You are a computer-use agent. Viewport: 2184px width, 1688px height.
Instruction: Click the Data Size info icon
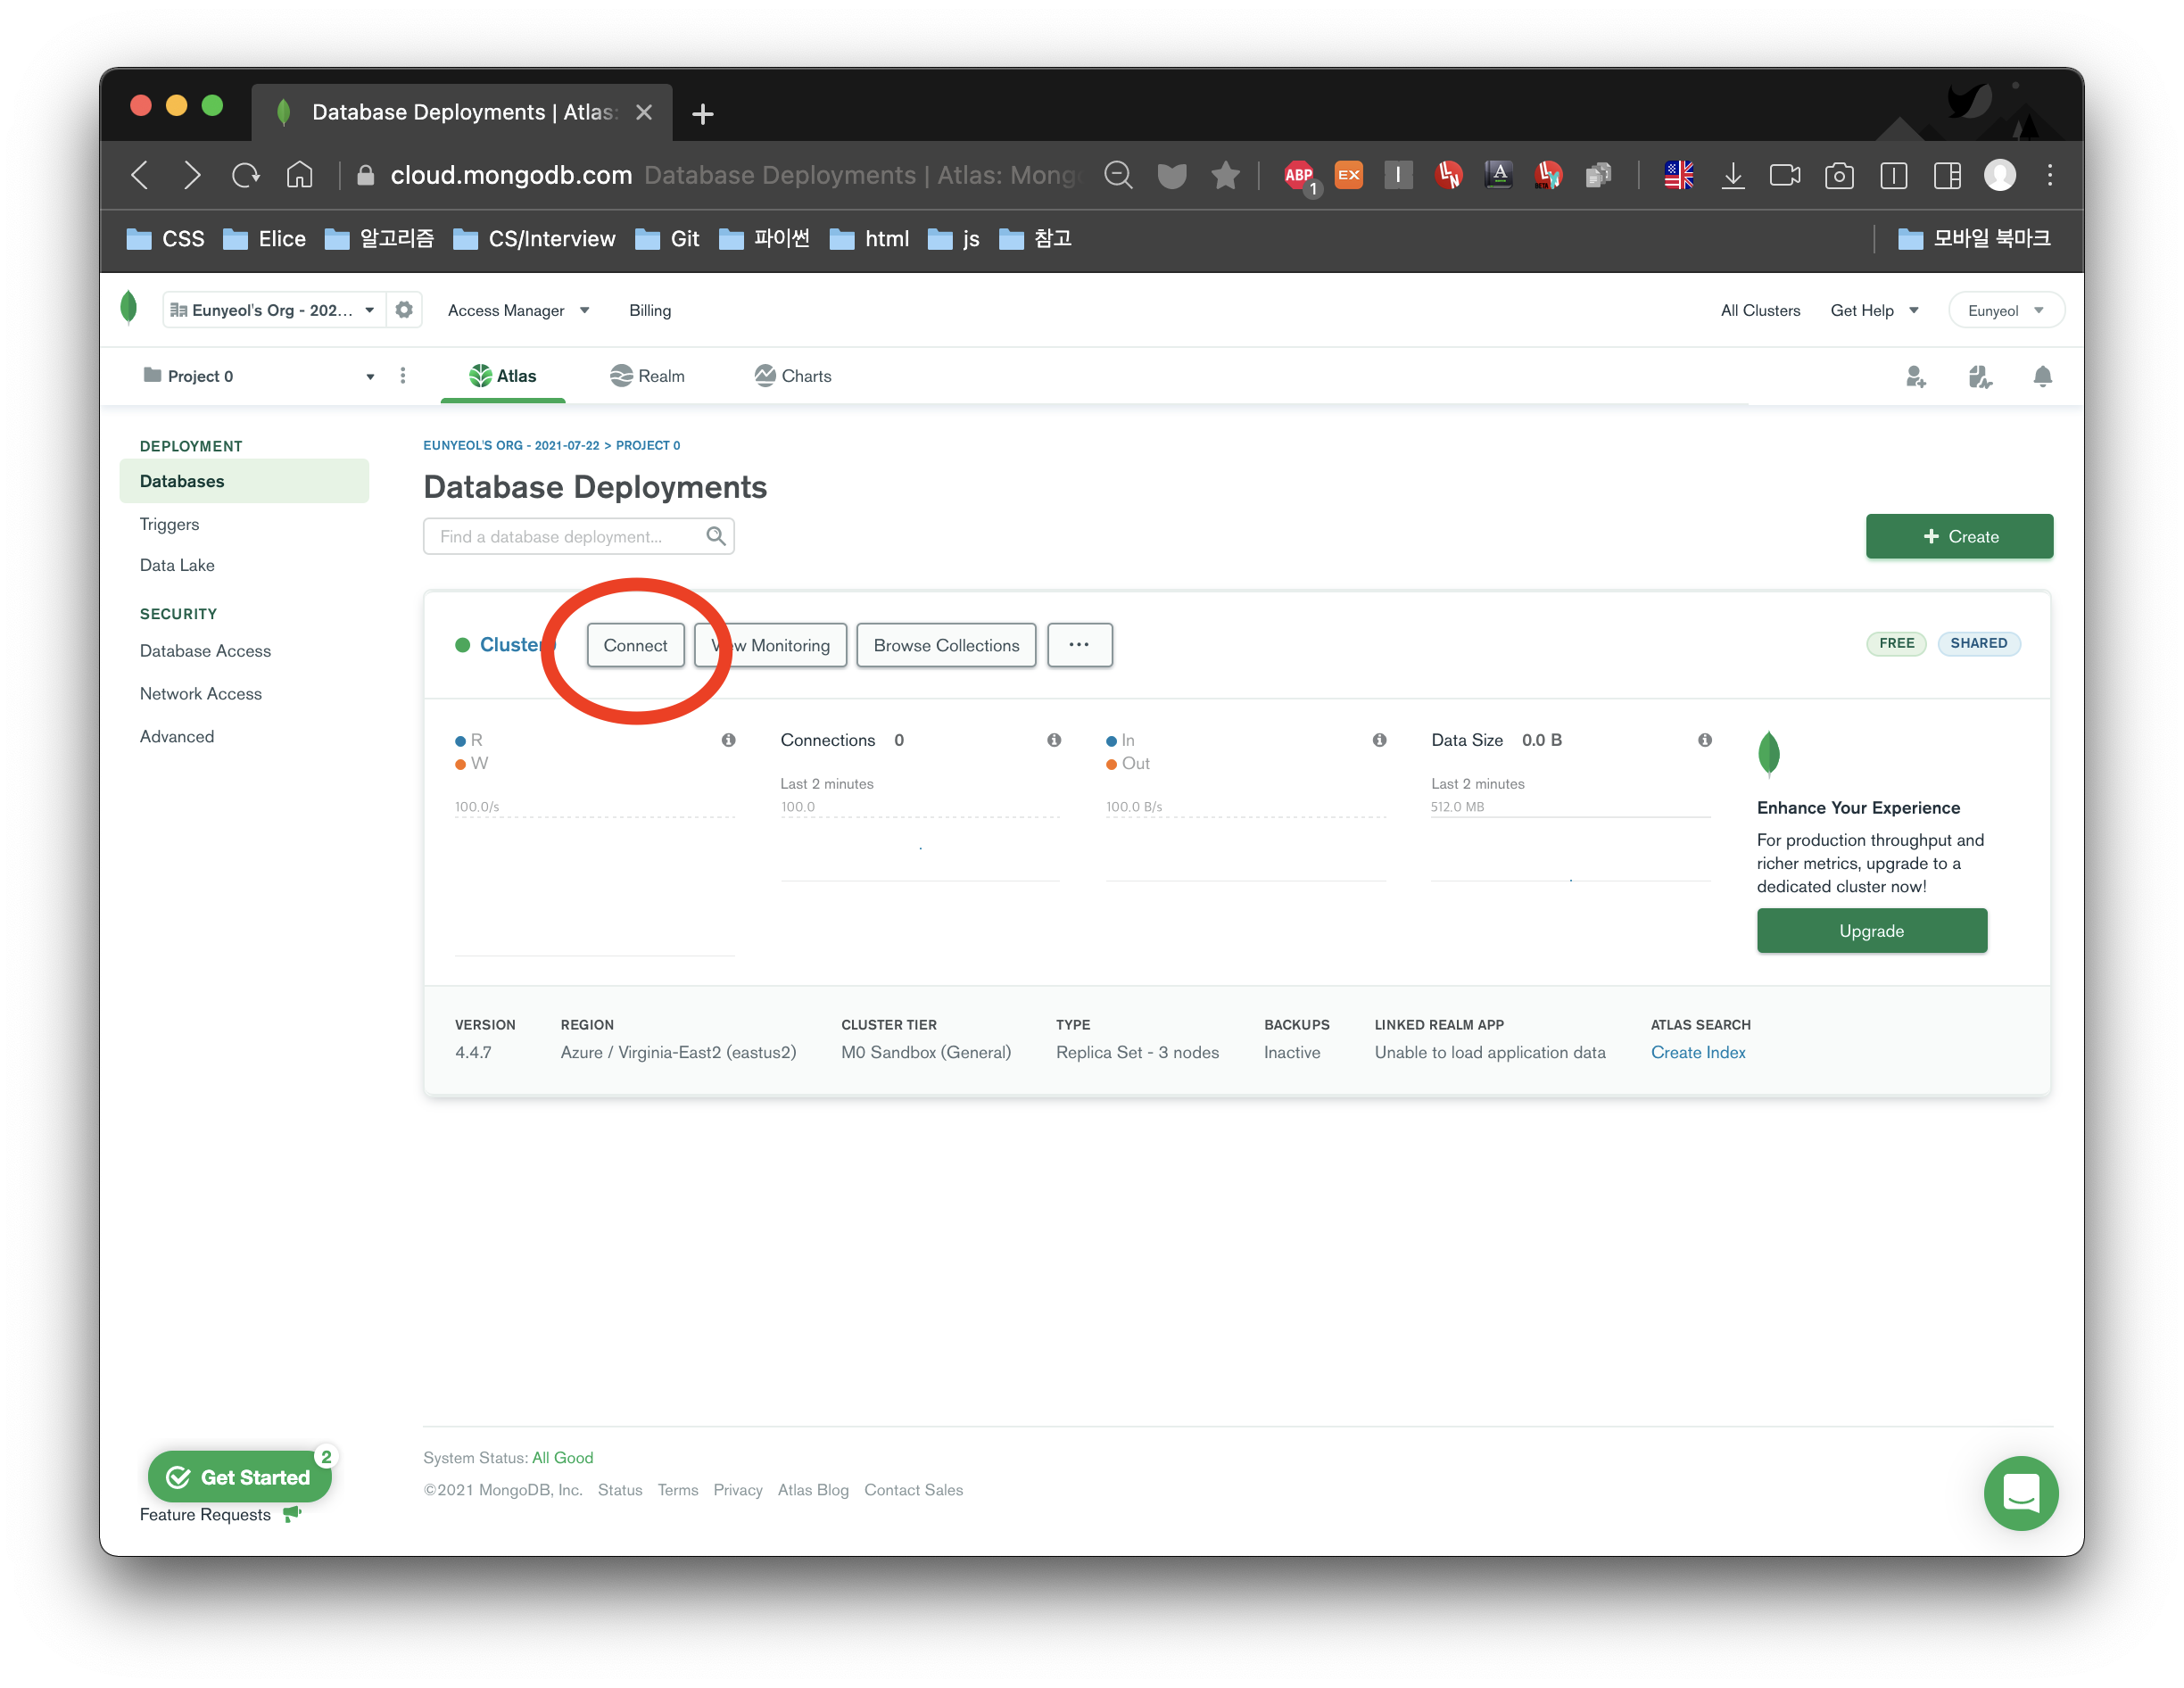(x=1704, y=740)
